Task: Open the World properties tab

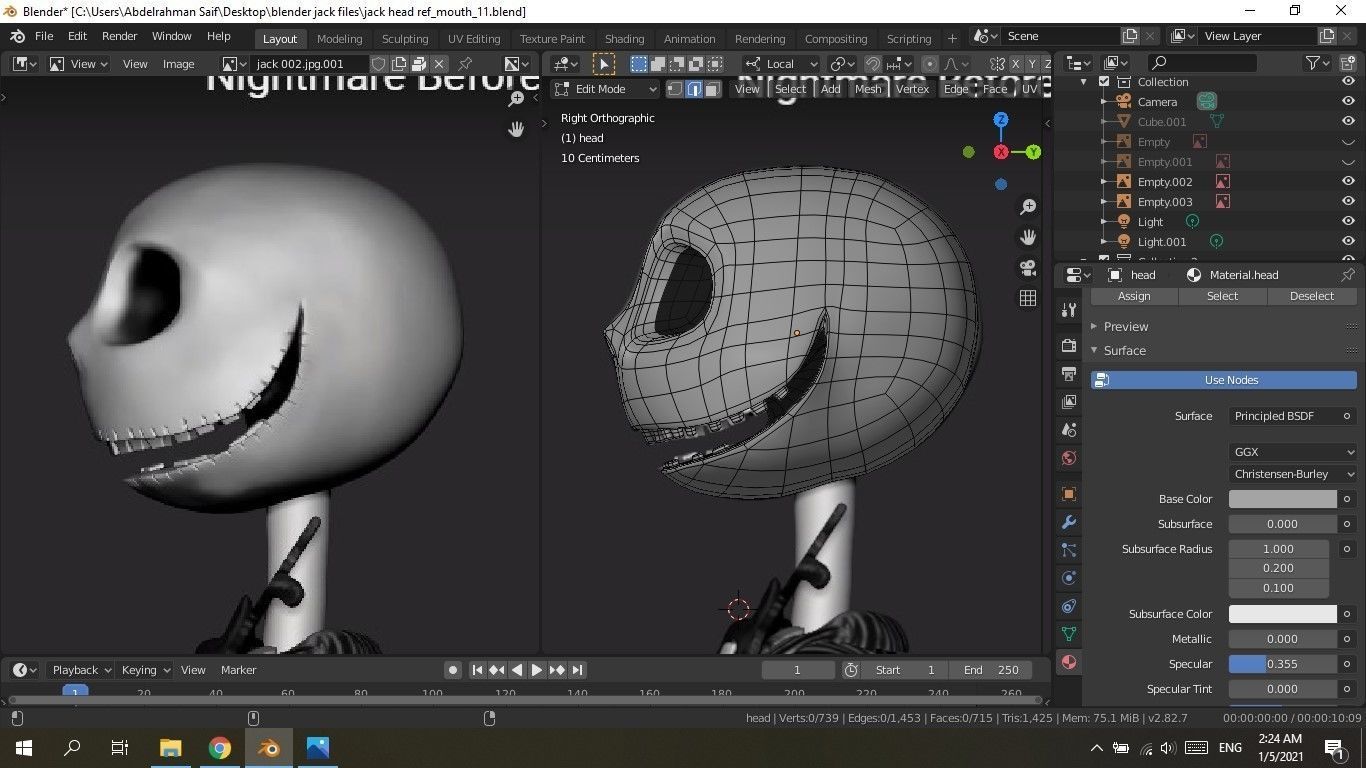Action: pos(1069,459)
